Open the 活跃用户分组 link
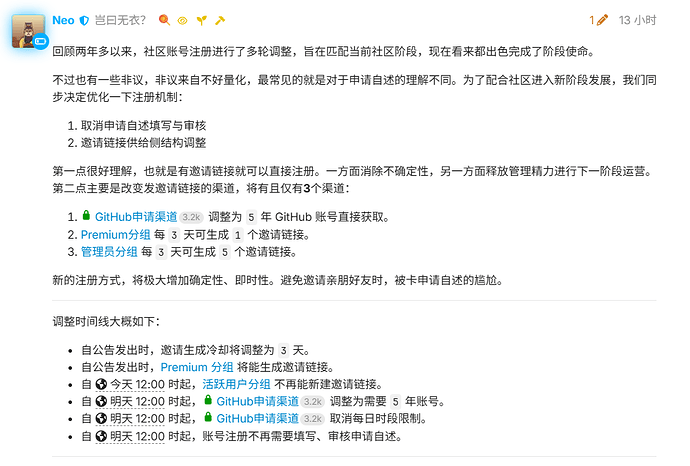The width and height of the screenshot is (690, 466). pos(236,385)
